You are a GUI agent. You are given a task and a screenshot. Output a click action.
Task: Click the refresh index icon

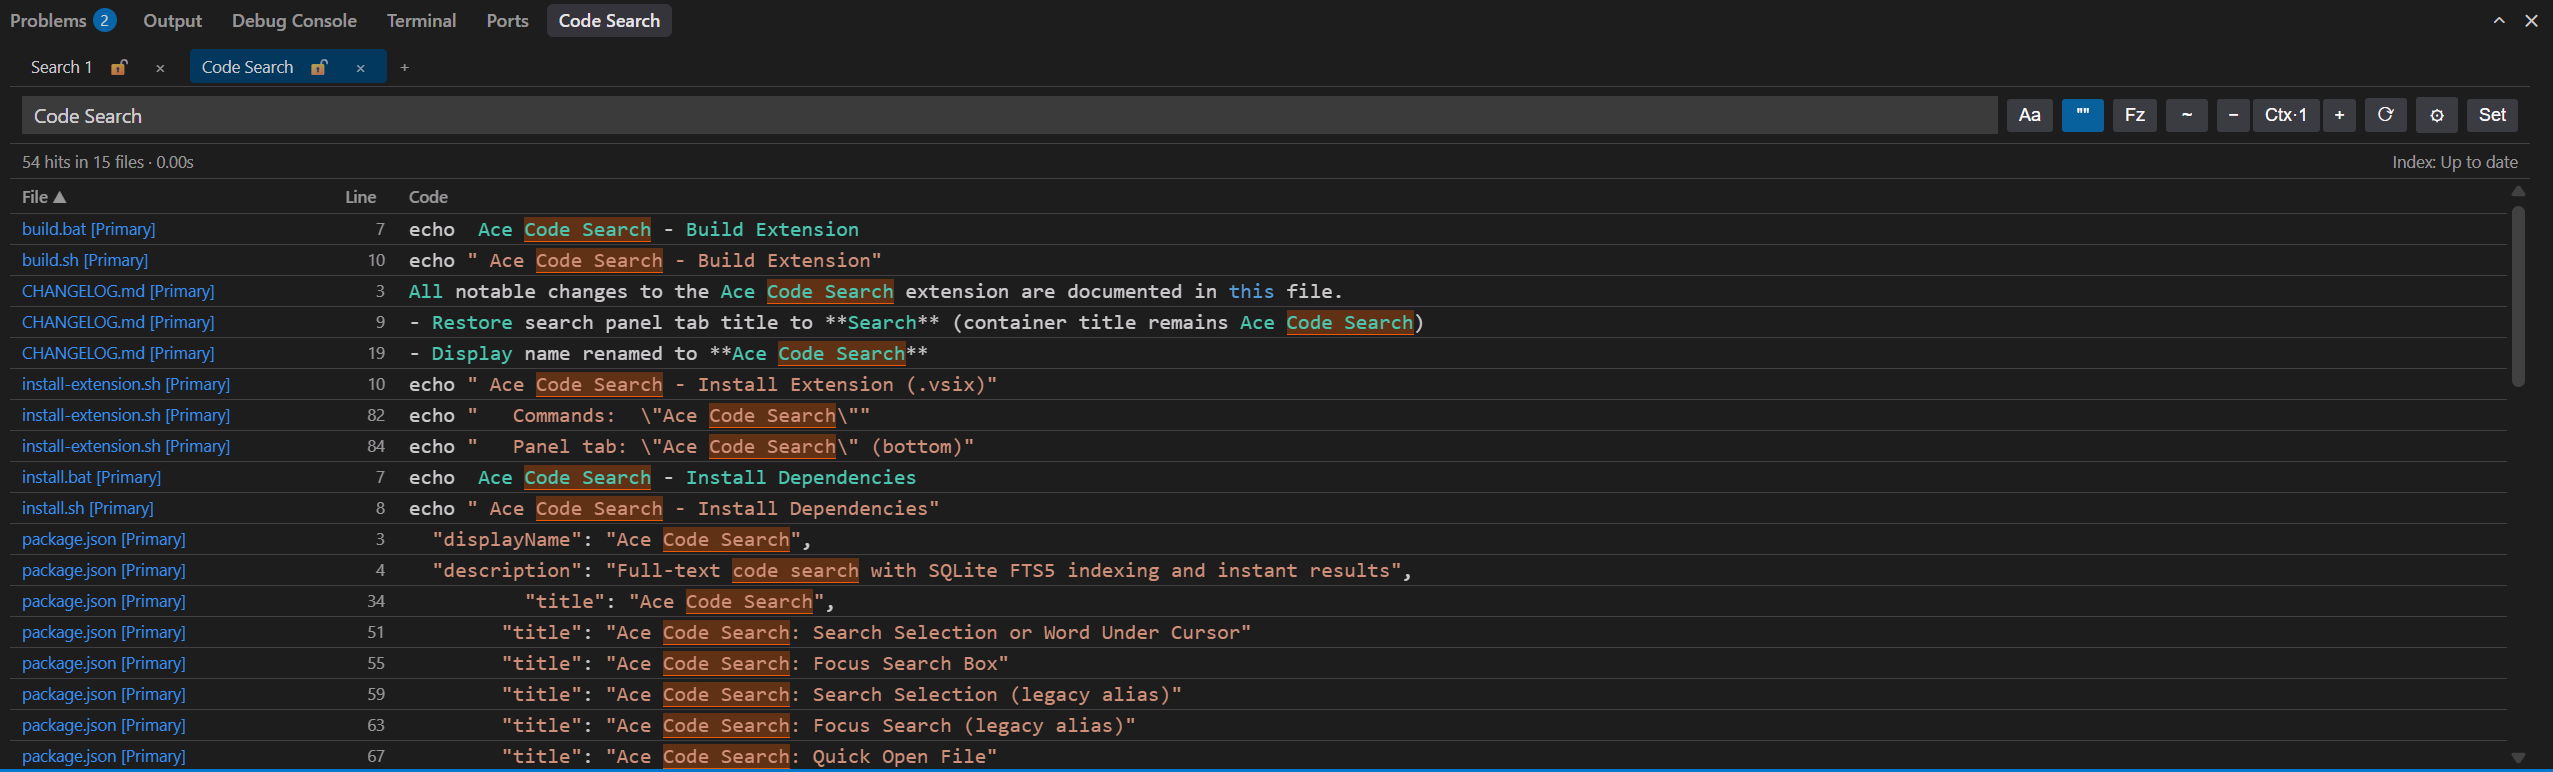click(2385, 115)
